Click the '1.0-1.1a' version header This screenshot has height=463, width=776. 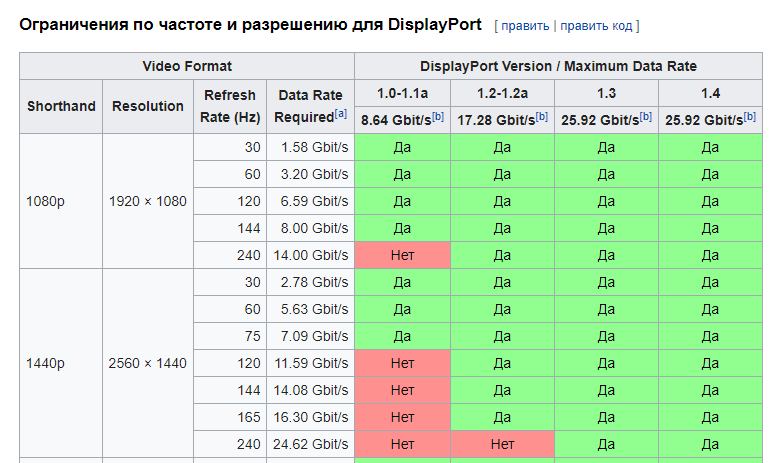coord(402,93)
